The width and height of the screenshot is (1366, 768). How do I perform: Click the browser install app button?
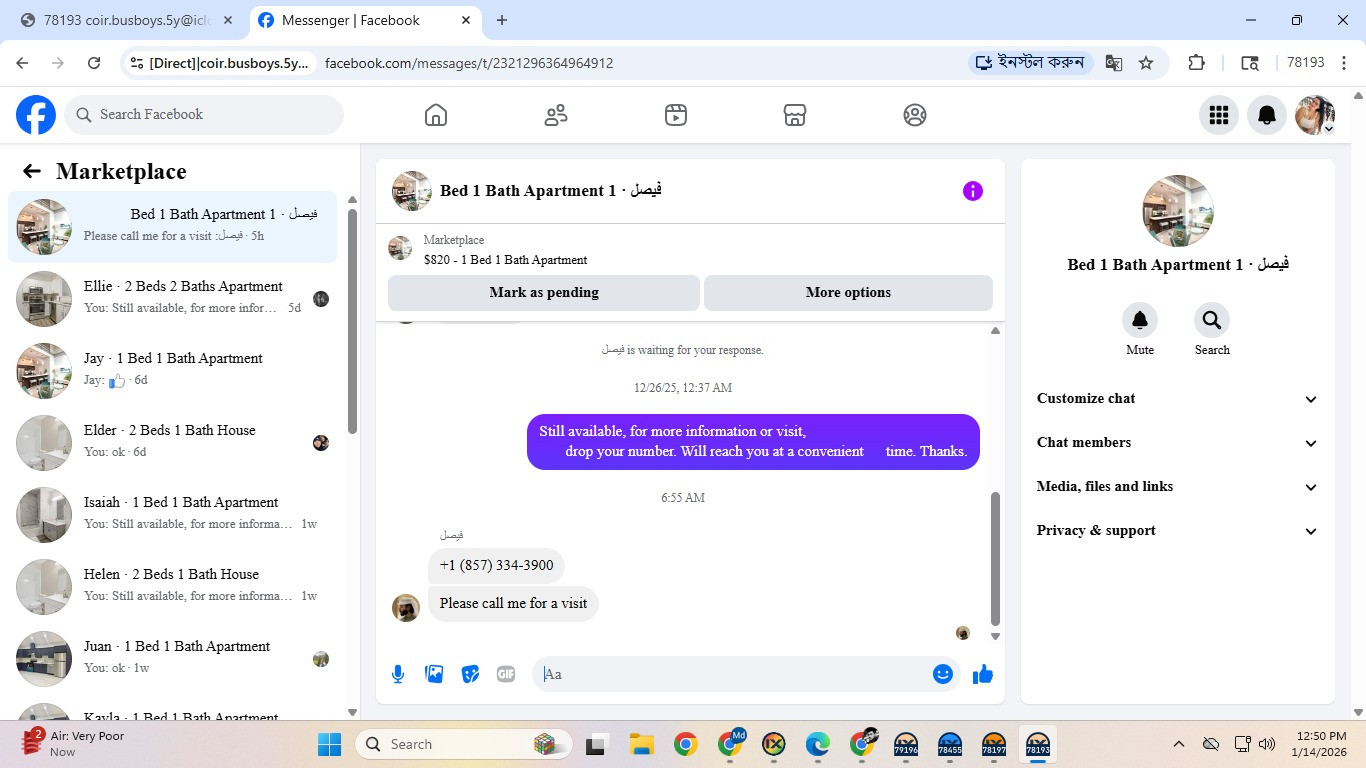click(1030, 63)
